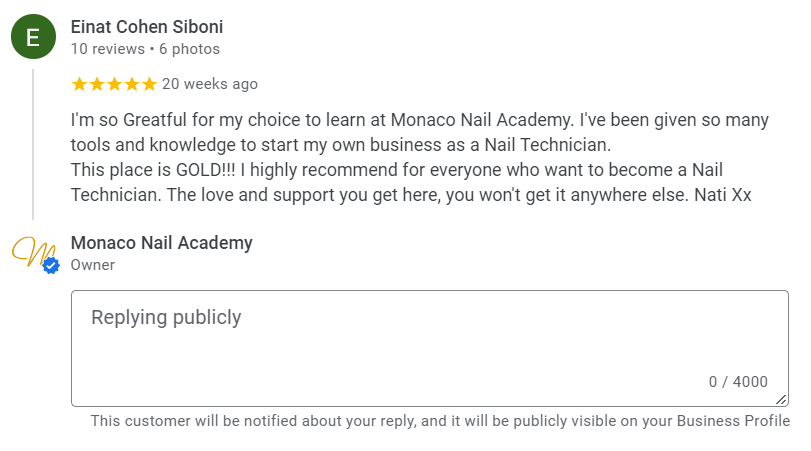
Task: Click the Monaco Nail Academy logo
Action: click(31, 252)
